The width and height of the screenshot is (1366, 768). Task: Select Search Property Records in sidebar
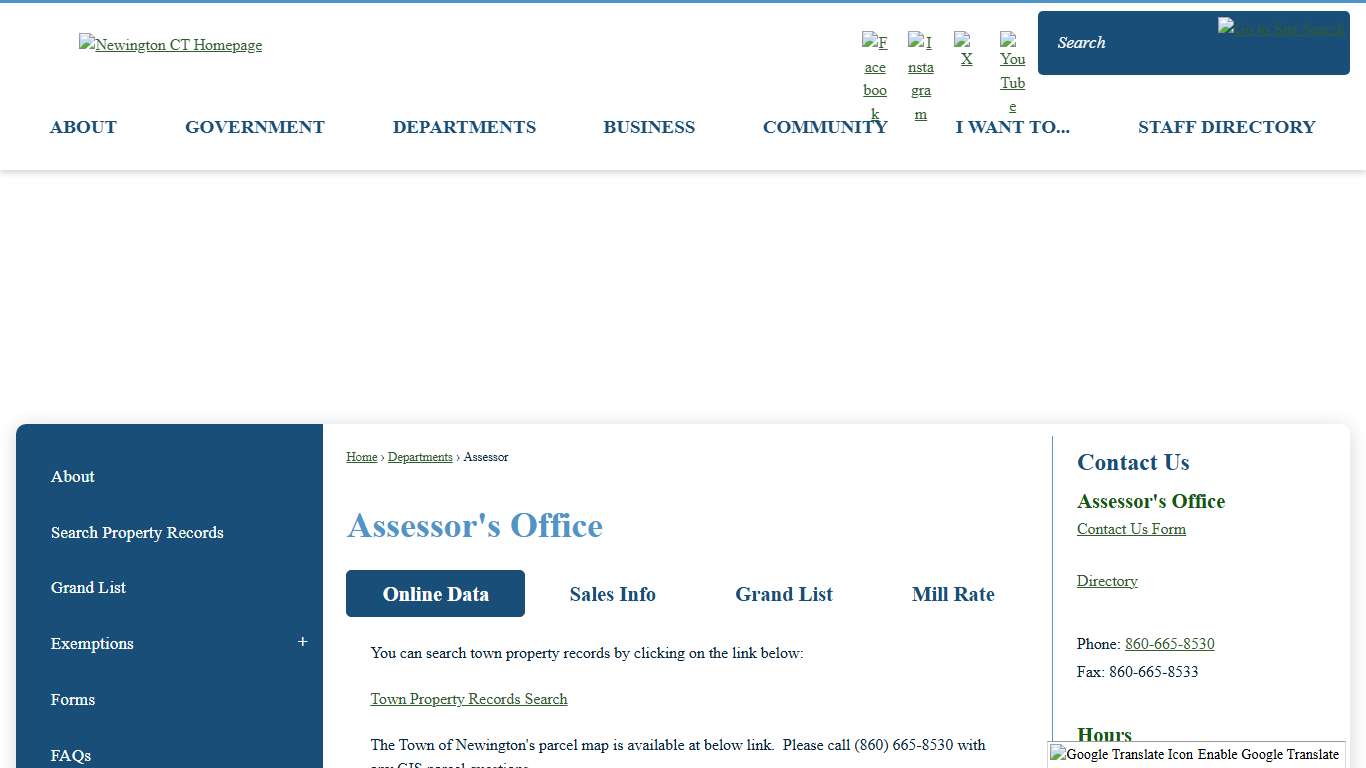(137, 533)
